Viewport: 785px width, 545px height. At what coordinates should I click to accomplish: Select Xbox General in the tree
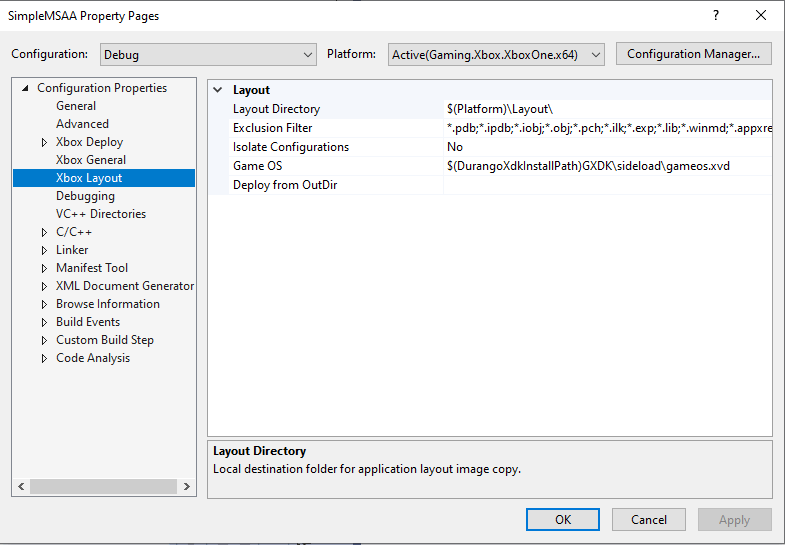tap(91, 160)
